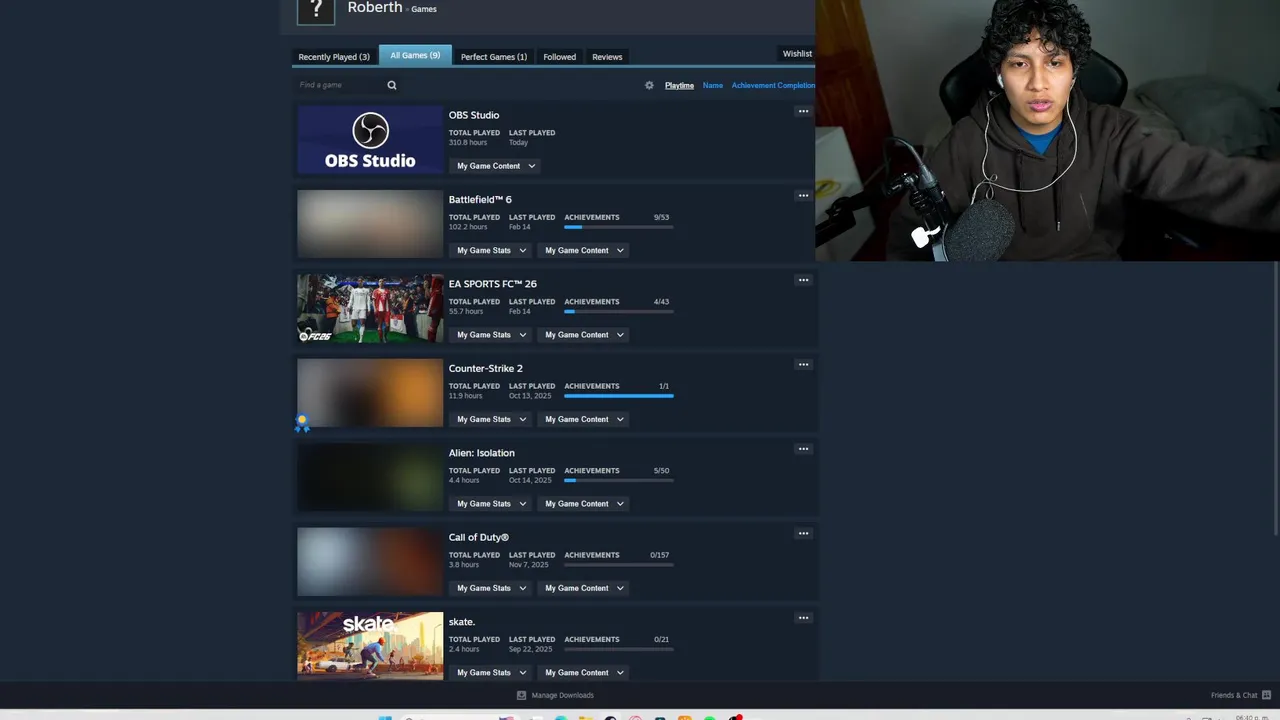Open Friends & Chat text button
Image resolution: width=1280 pixels, height=720 pixels.
click(x=1234, y=695)
